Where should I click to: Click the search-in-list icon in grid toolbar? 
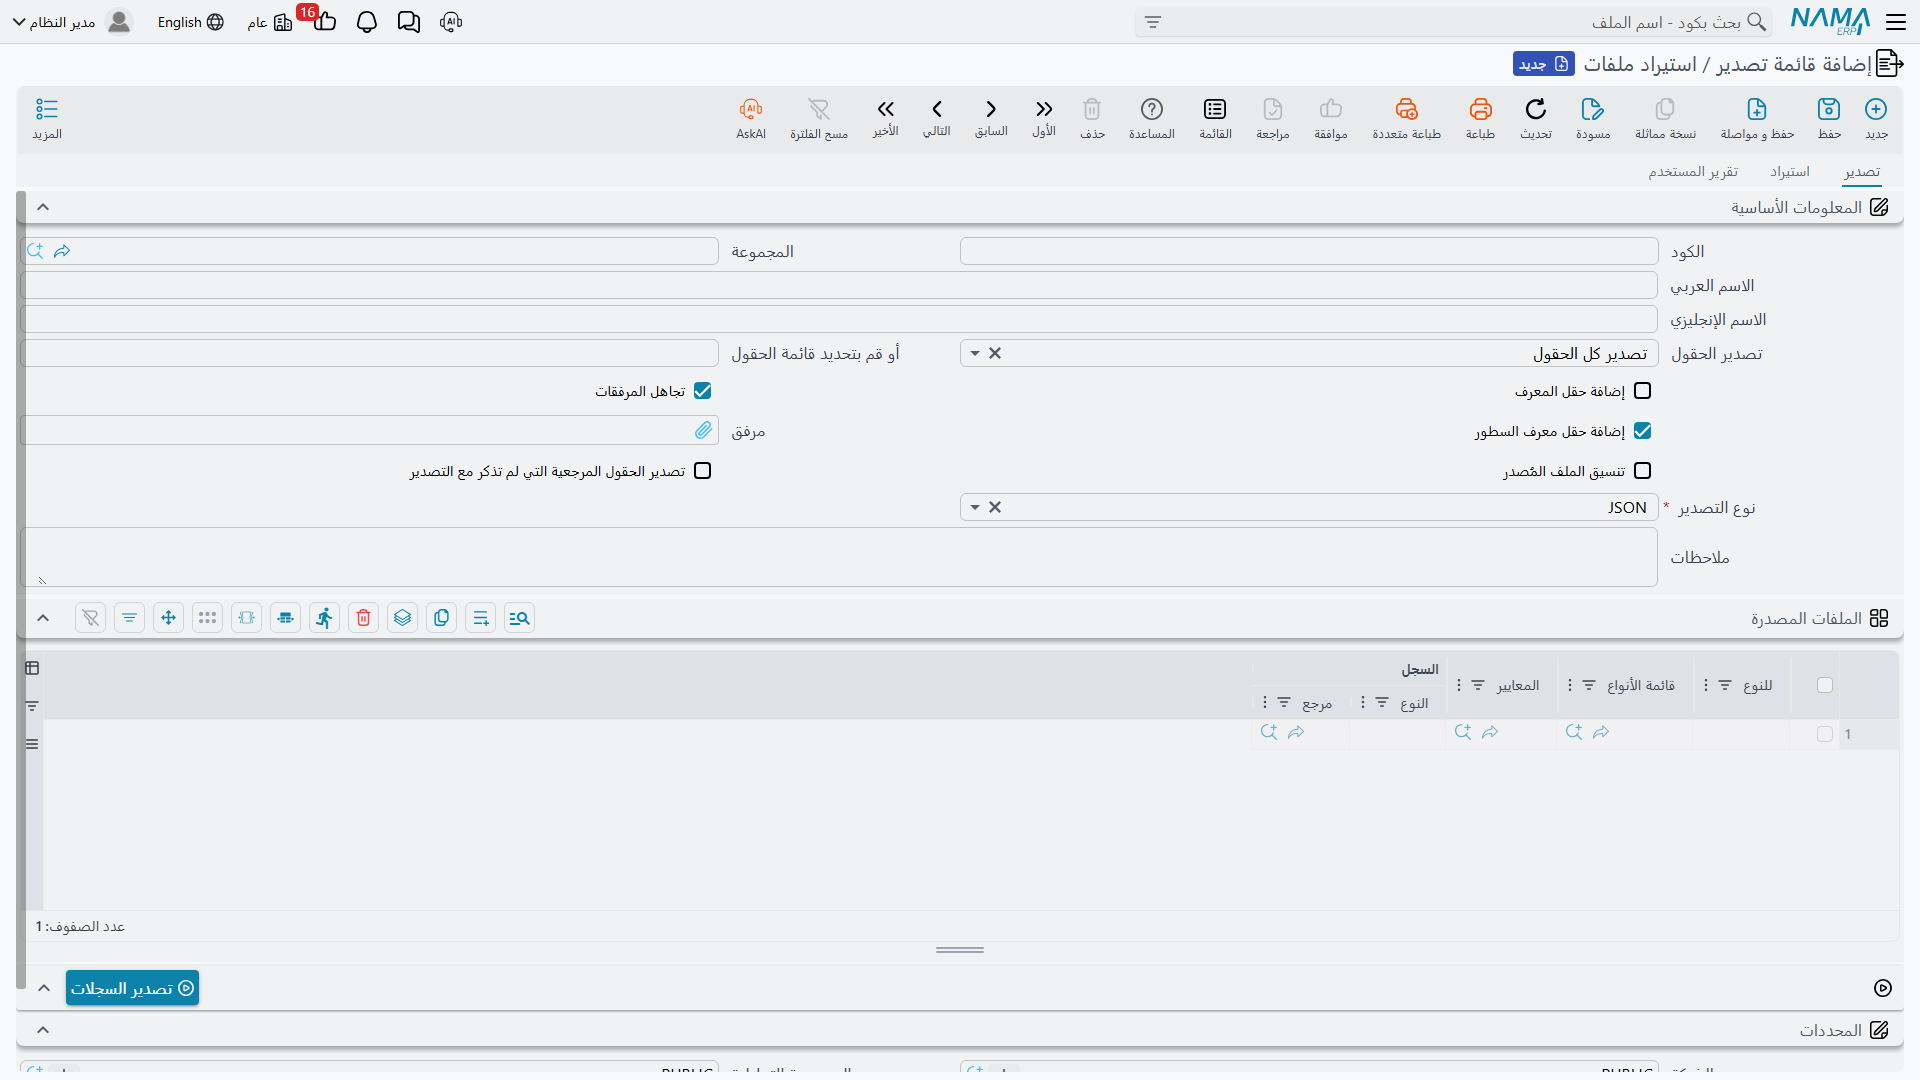click(520, 618)
